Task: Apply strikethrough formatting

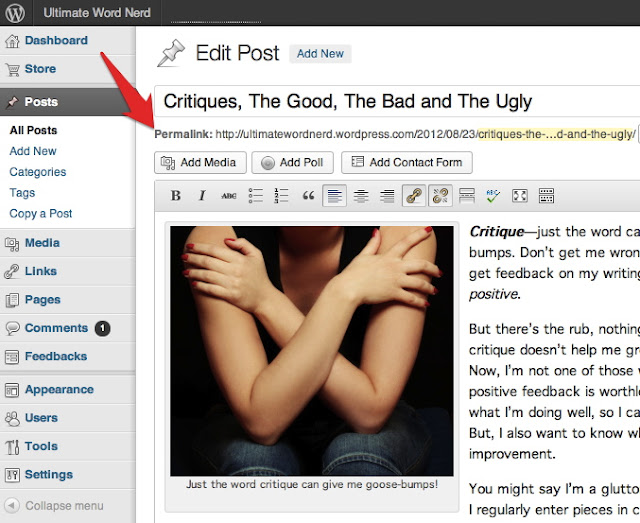Action: pos(229,196)
